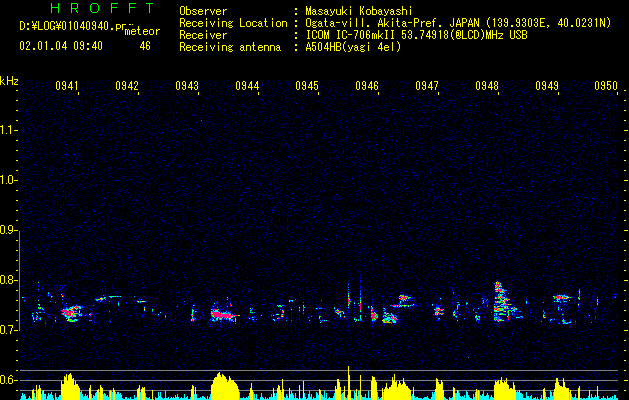Screen dimensions: 629x400
Task: Click the green 'meteor' label
Action: (142, 31)
